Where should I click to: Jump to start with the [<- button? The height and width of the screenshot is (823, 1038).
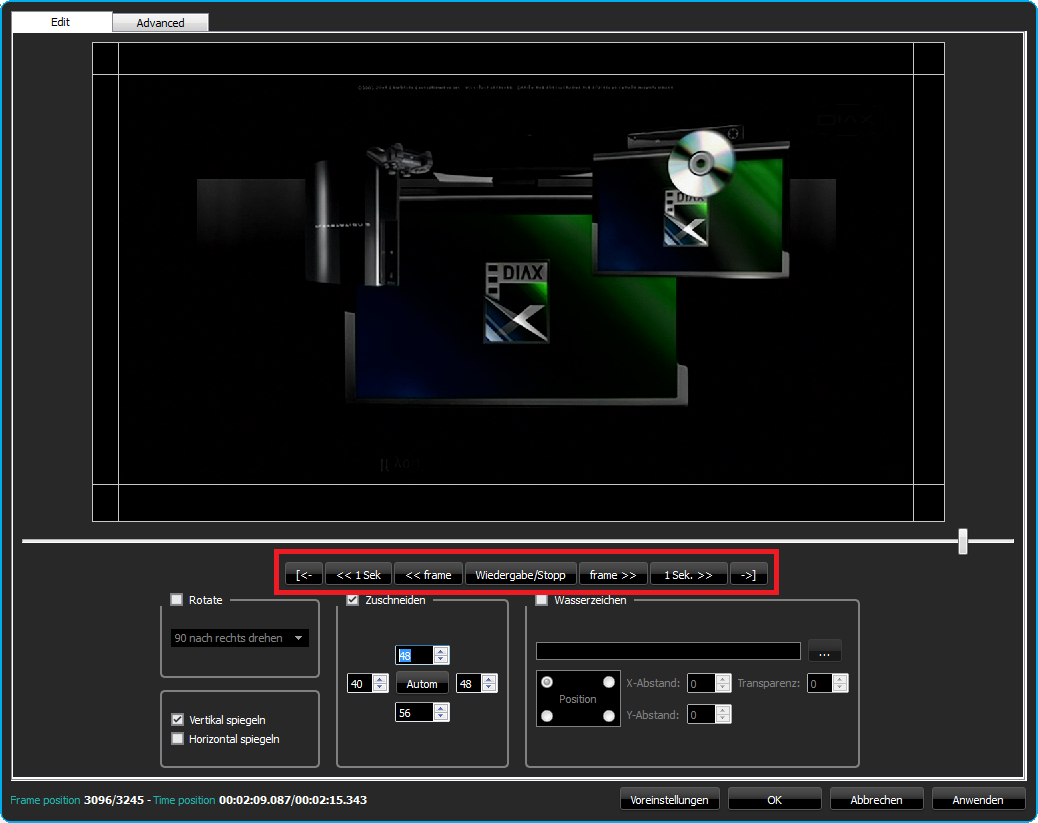(x=304, y=575)
